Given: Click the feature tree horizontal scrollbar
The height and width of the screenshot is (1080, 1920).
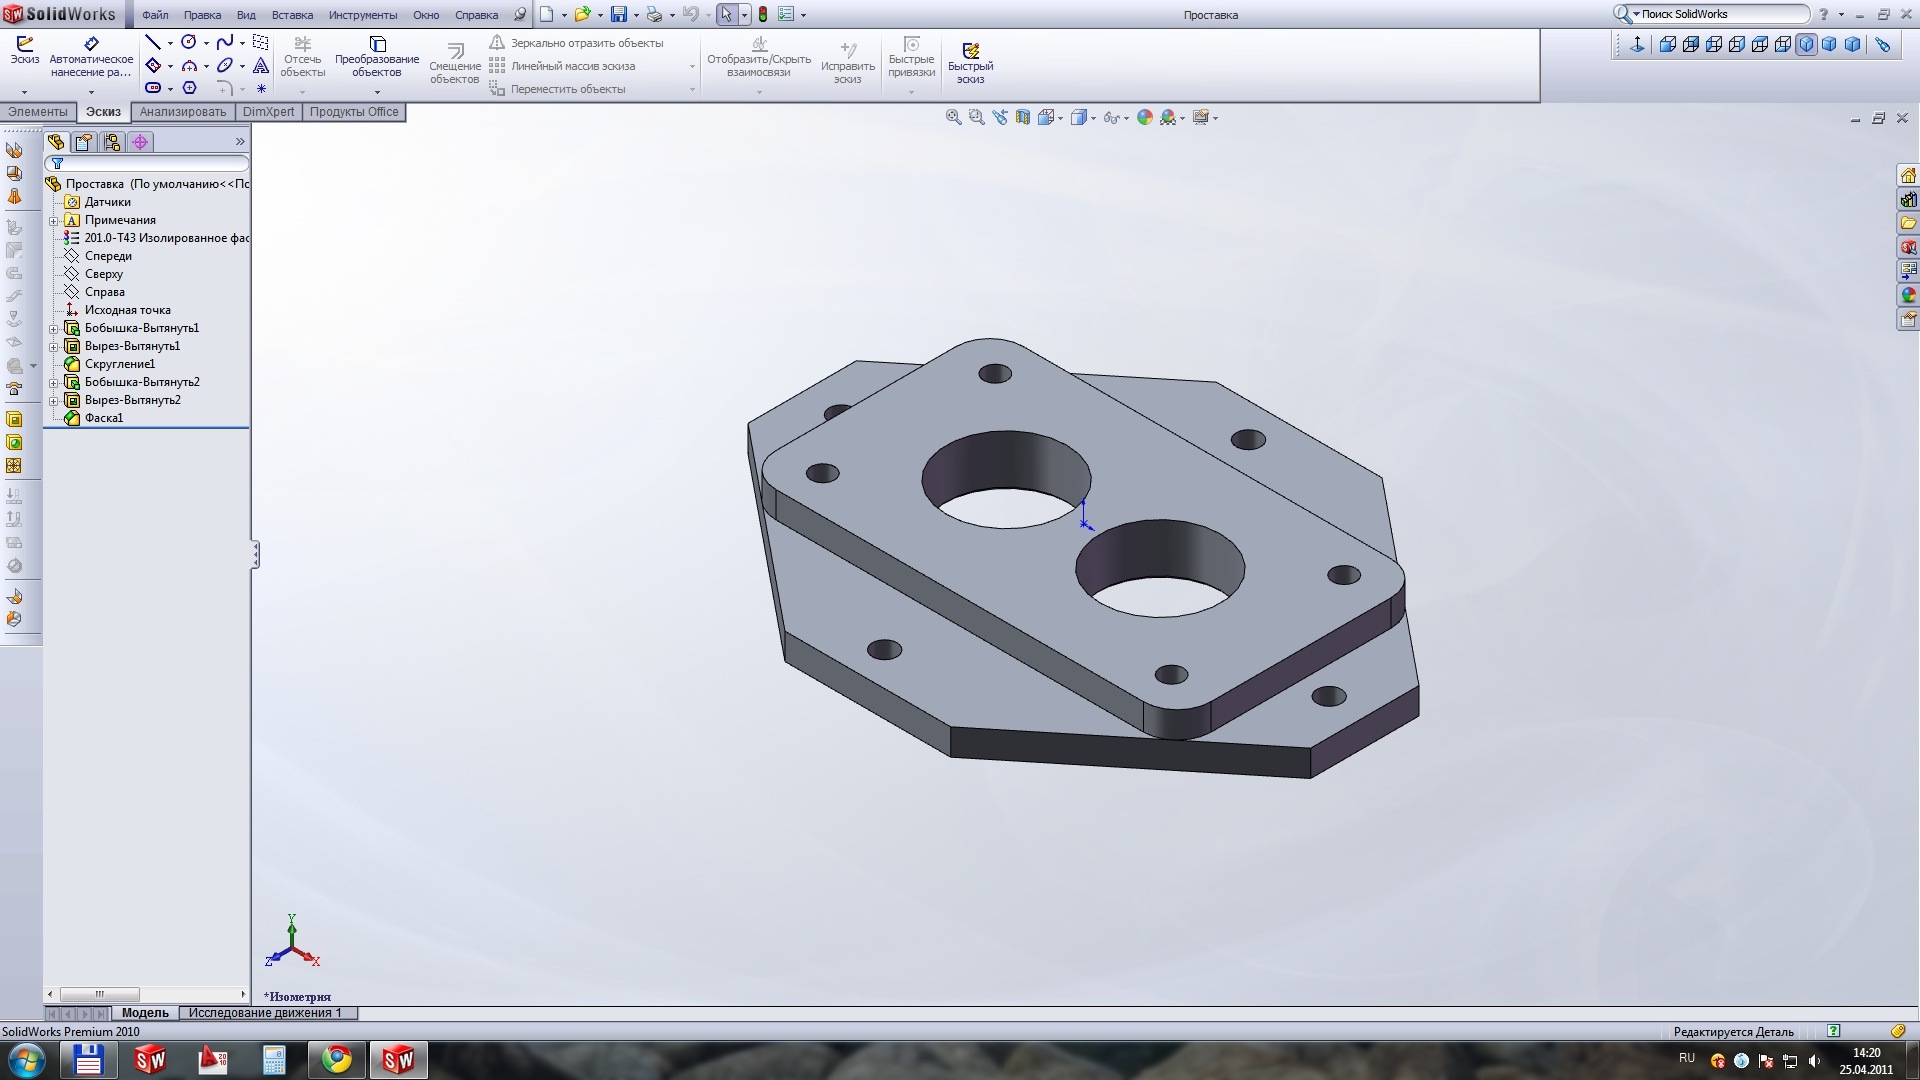Looking at the screenshot, I should [x=146, y=994].
